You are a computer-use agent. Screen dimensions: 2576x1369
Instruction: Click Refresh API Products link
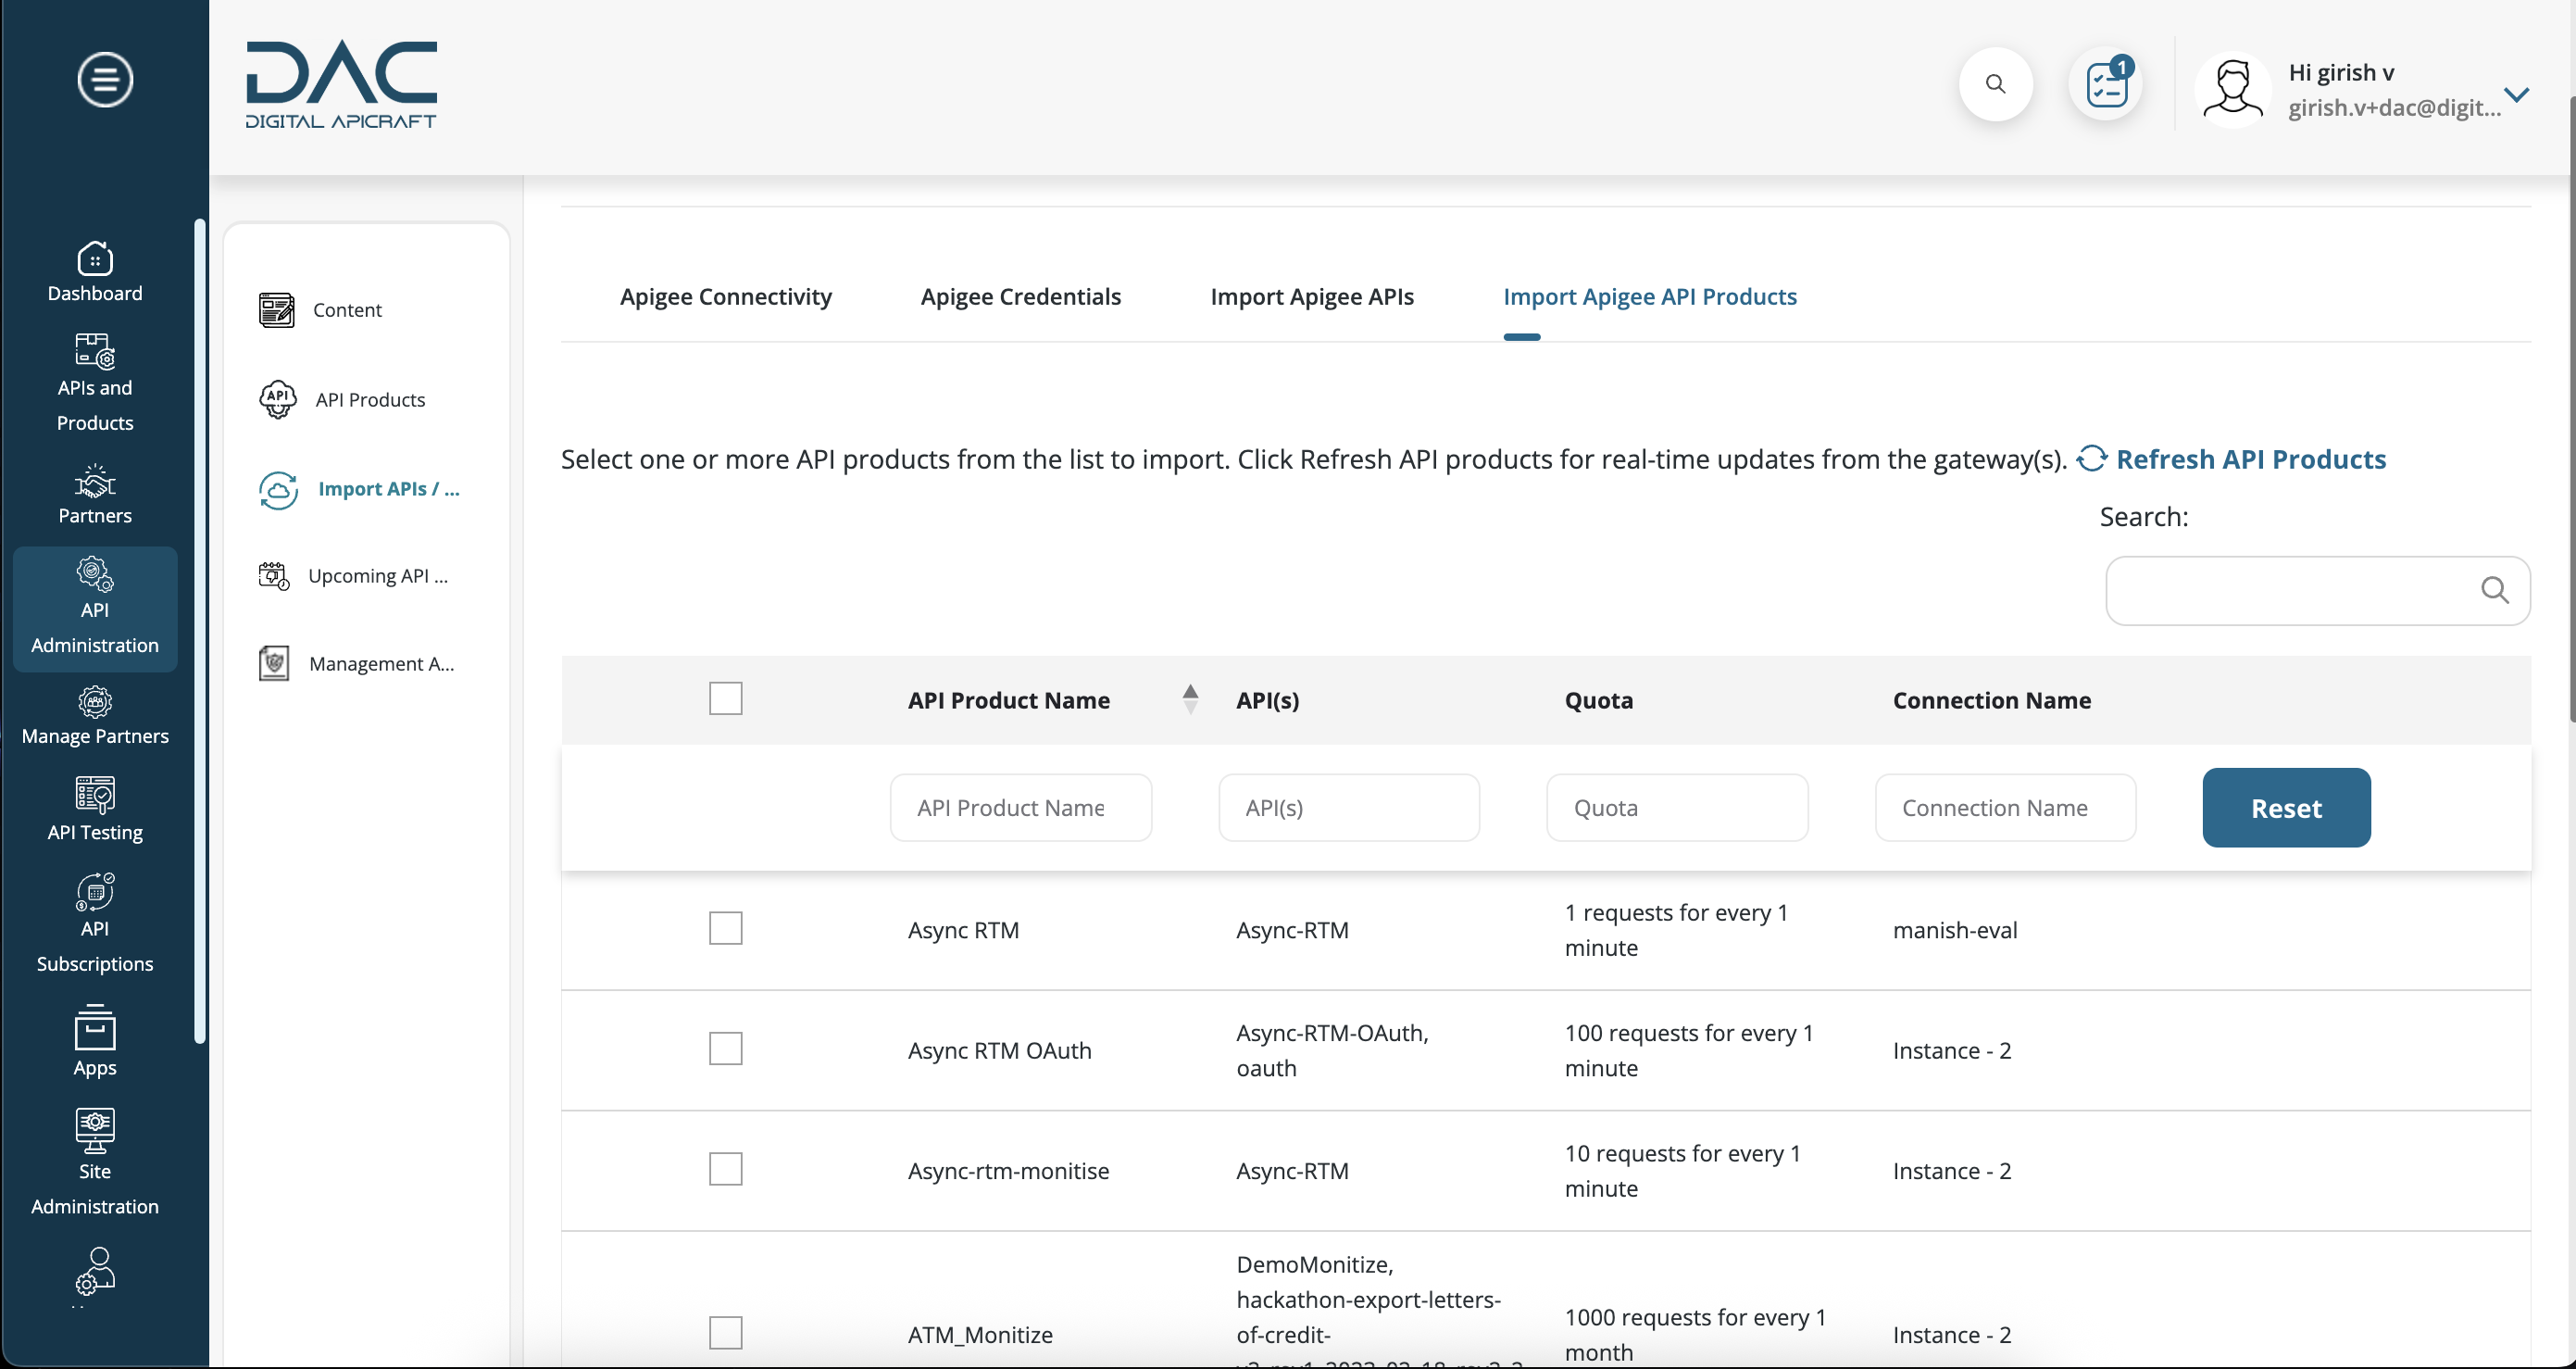[x=2250, y=459]
